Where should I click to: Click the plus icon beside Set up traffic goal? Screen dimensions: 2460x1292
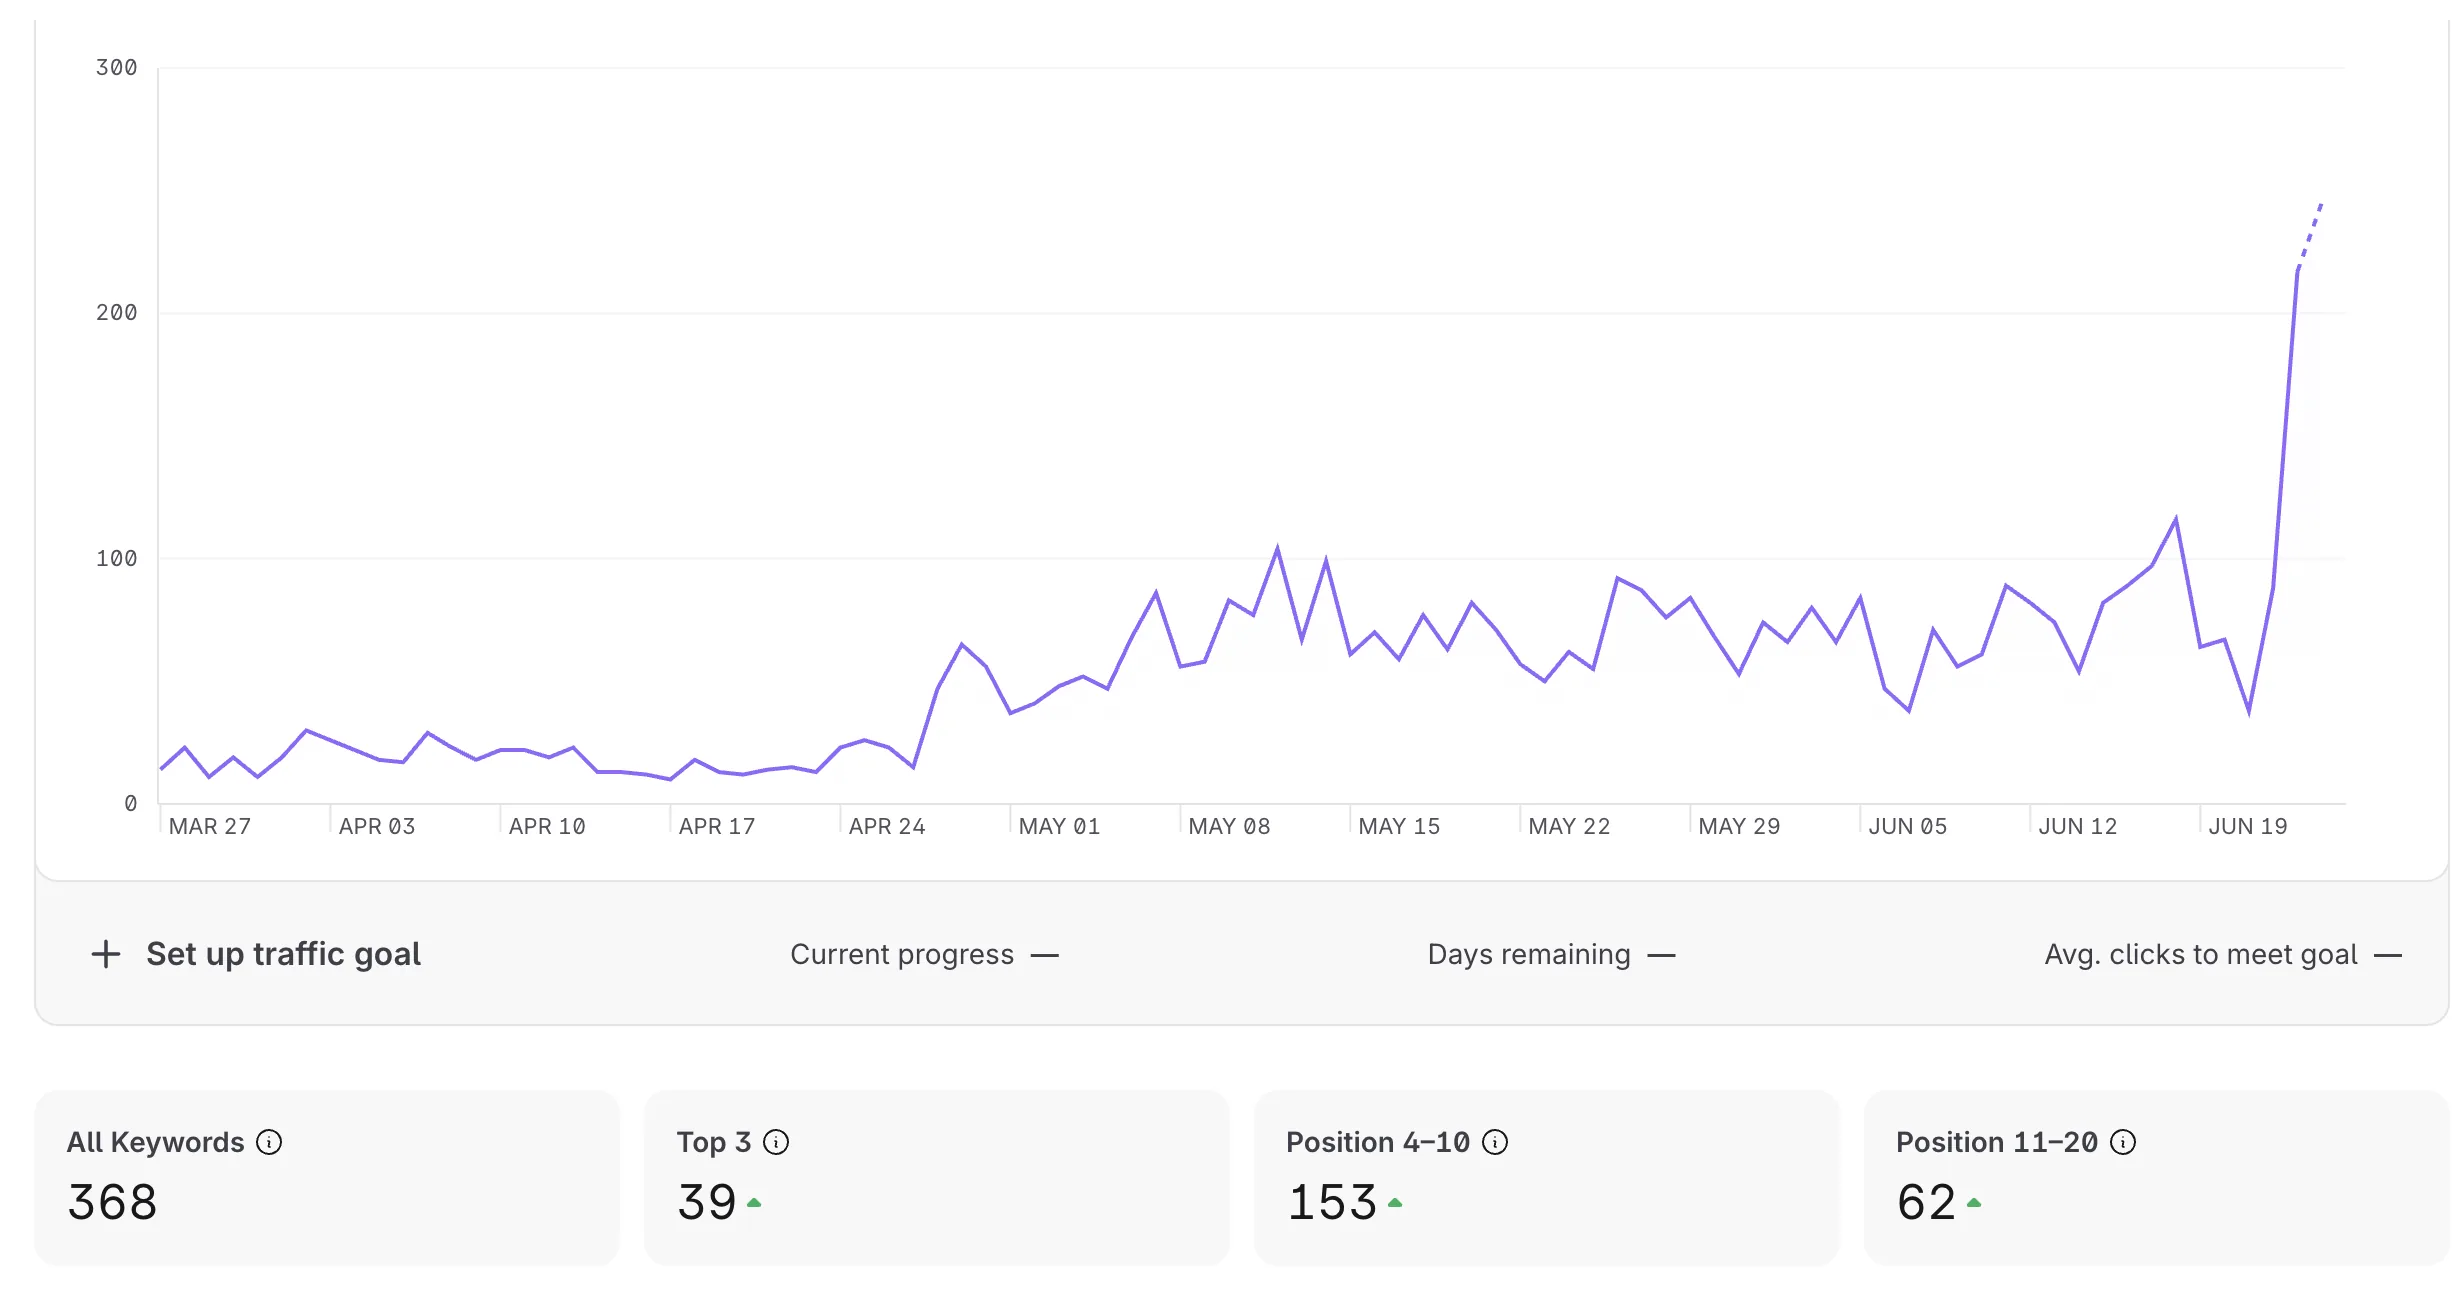[106, 954]
